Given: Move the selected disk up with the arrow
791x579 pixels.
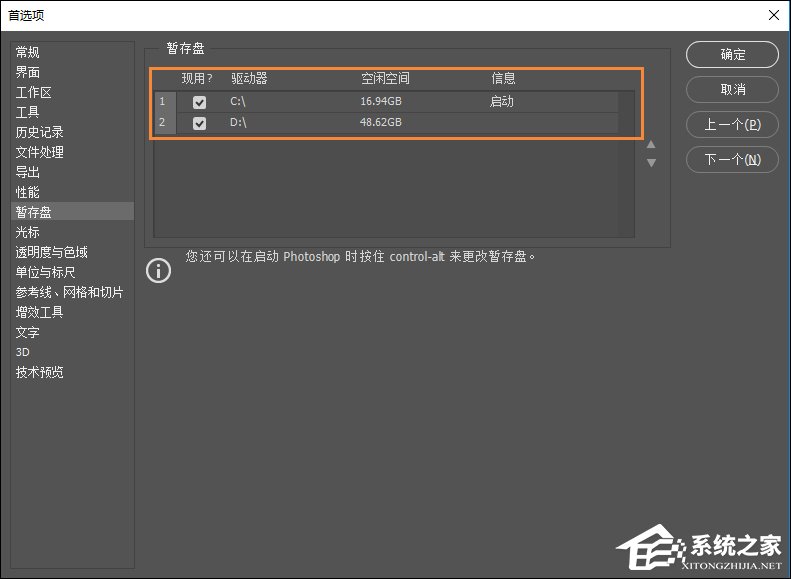Looking at the screenshot, I should 651,145.
